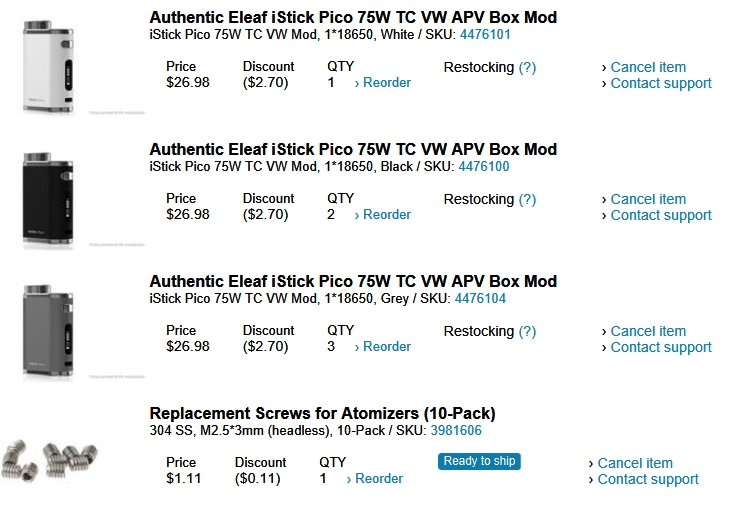Contact support about the Replacement Screws
Screen dimensions: 755x519
click(x=647, y=479)
